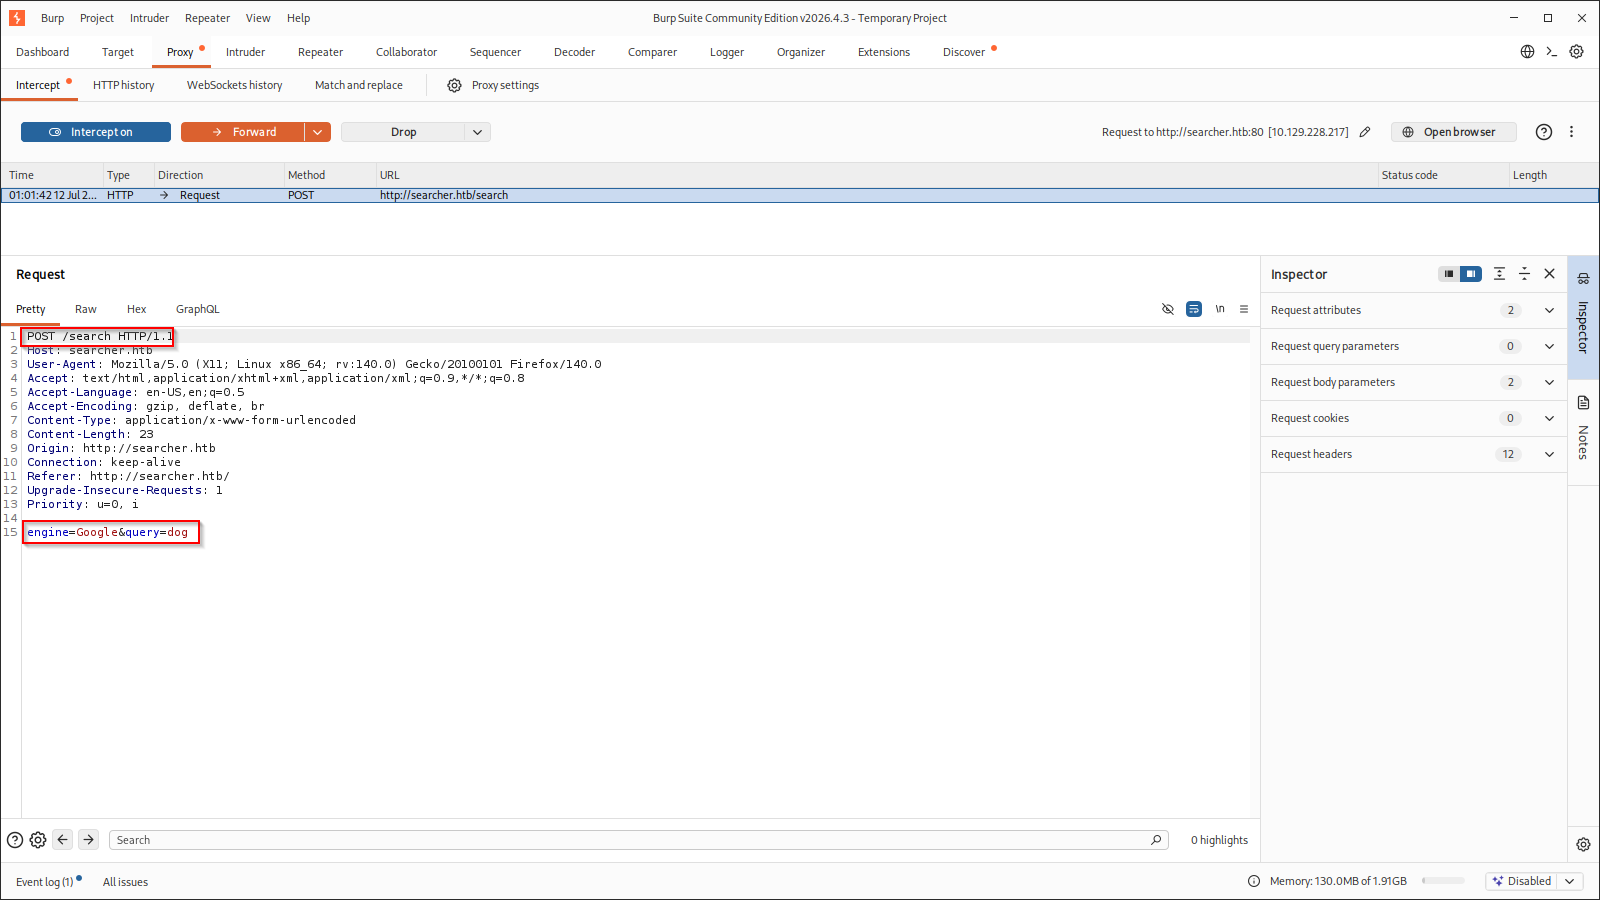The width and height of the screenshot is (1600, 900).
Task: Click the Content-Length header line
Action: (x=90, y=434)
